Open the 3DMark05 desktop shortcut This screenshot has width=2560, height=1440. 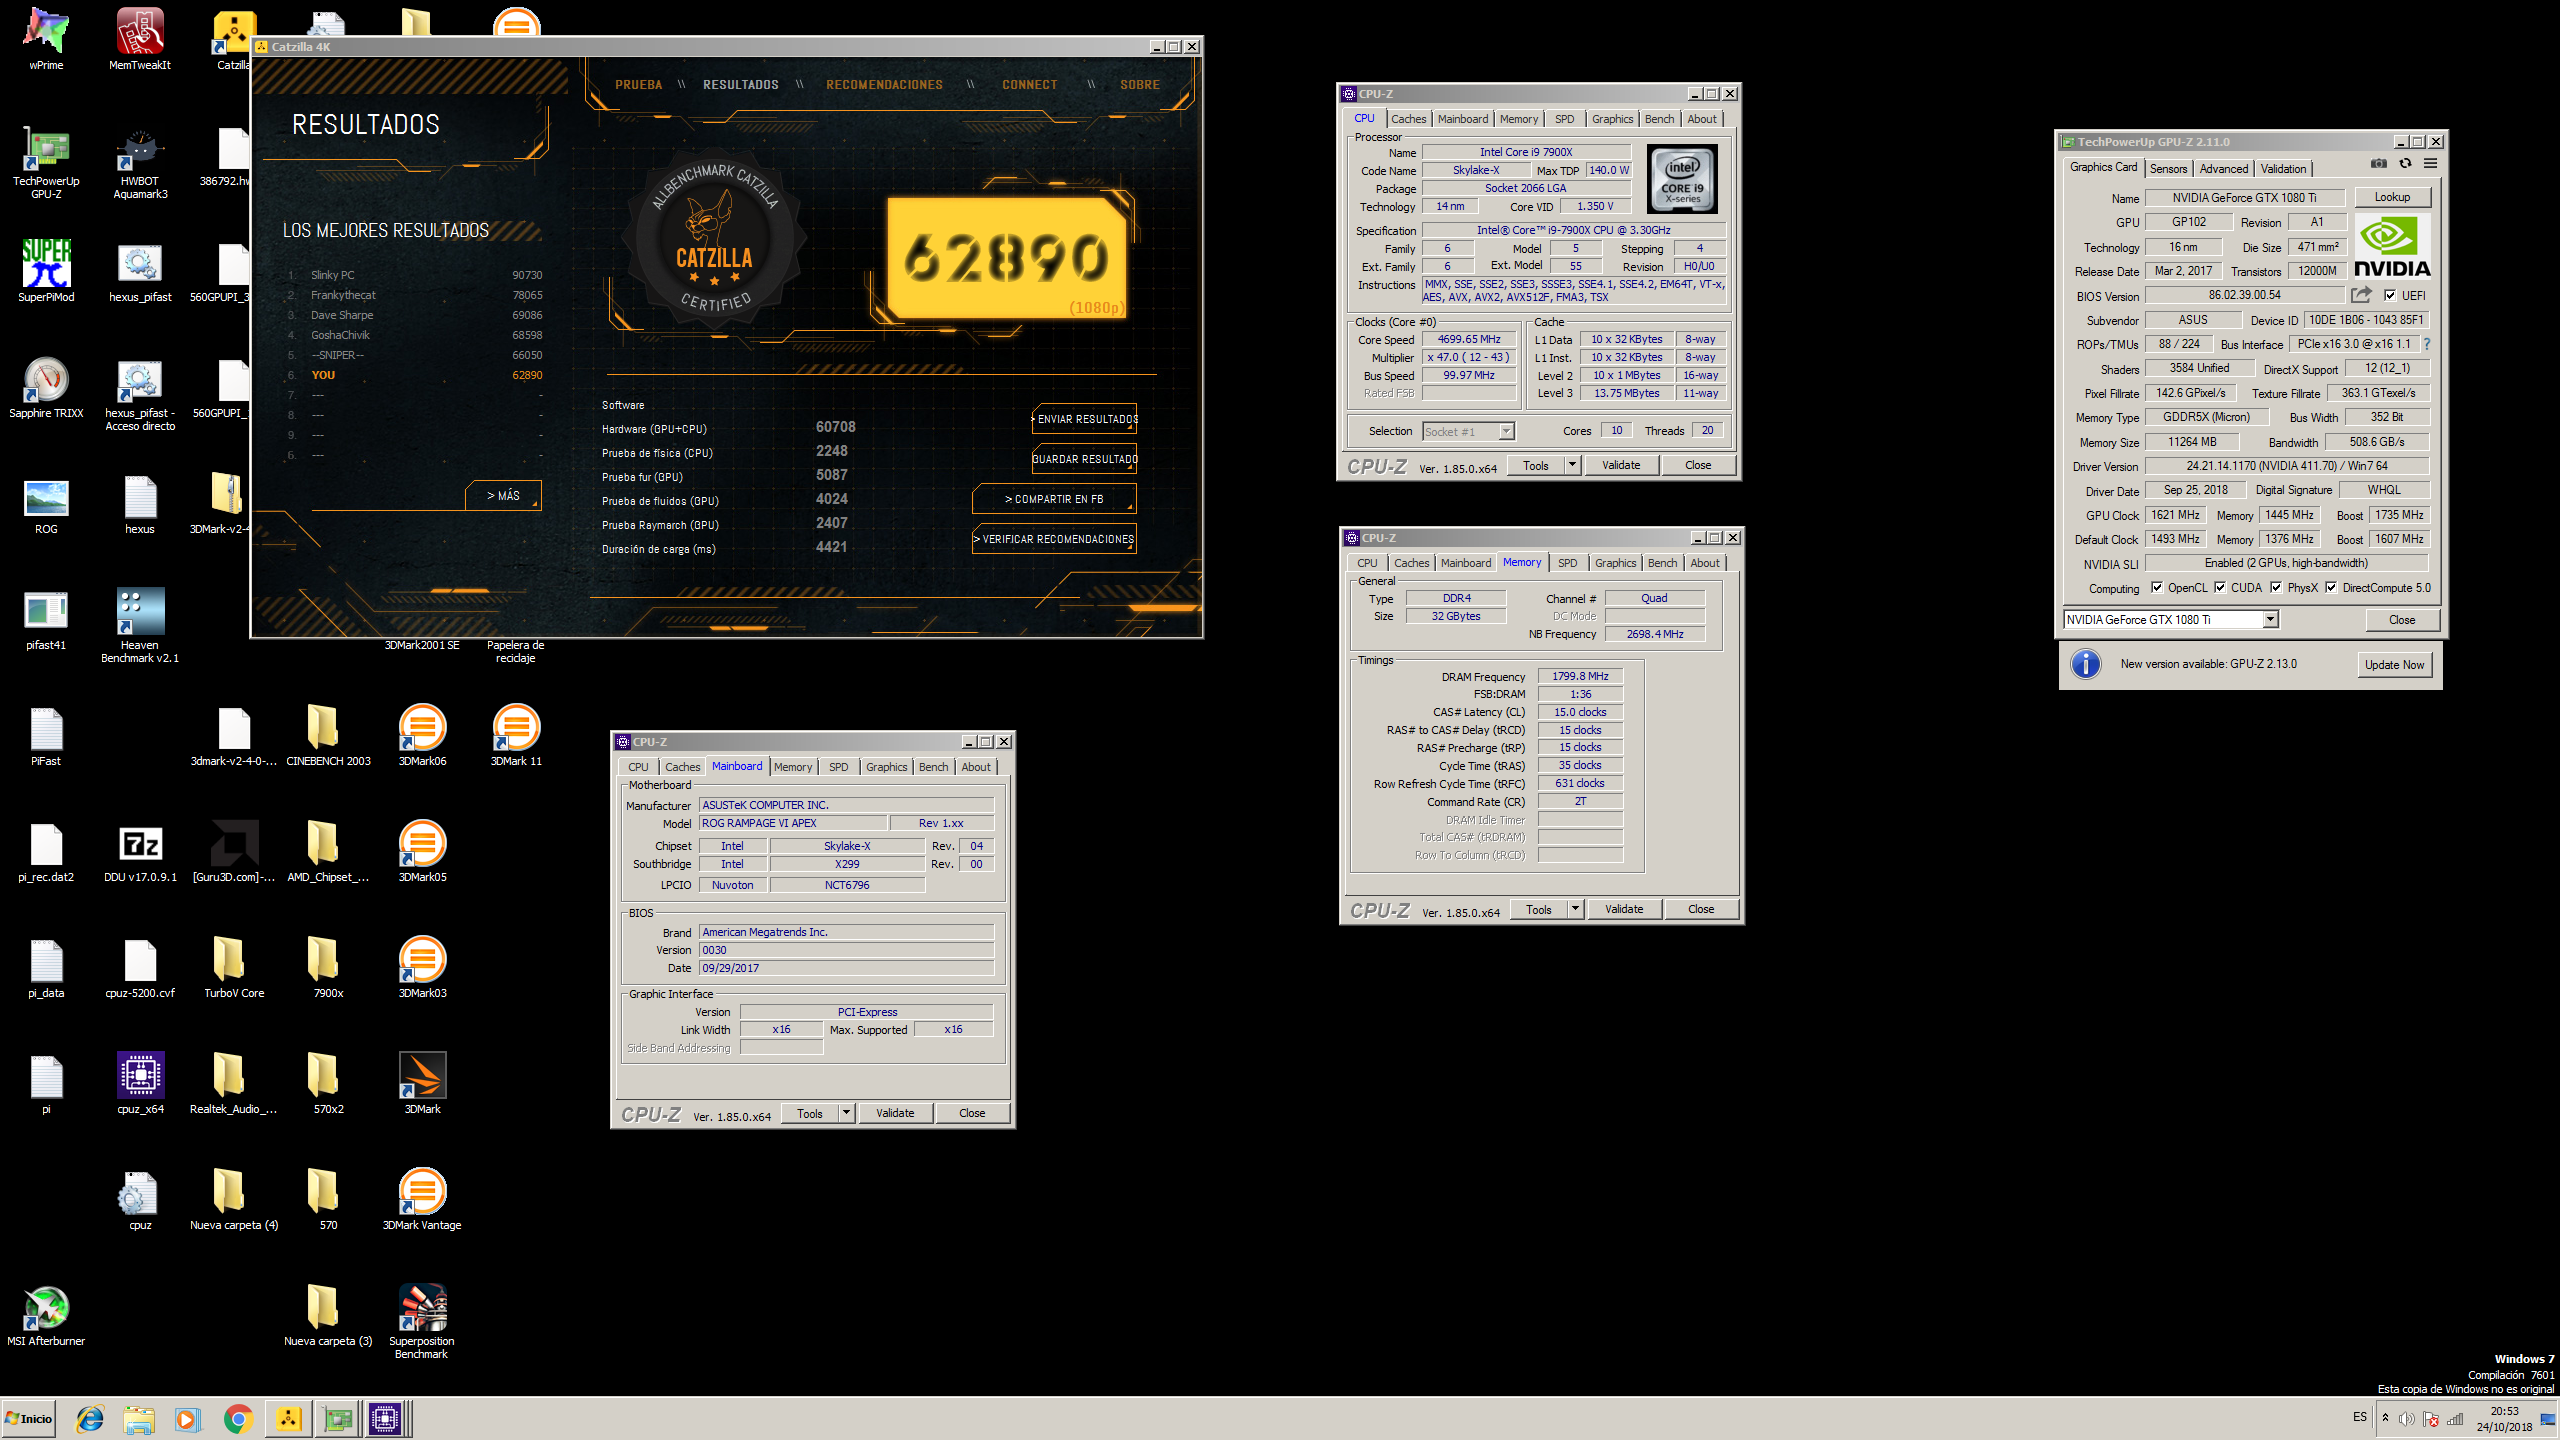coord(422,851)
